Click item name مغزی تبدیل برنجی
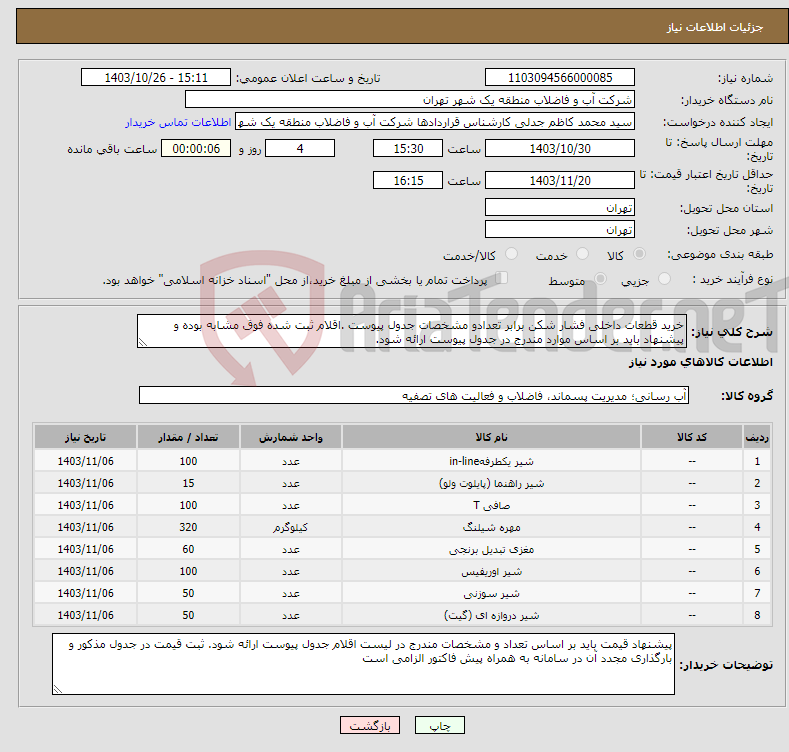789x752 pixels. [491, 549]
